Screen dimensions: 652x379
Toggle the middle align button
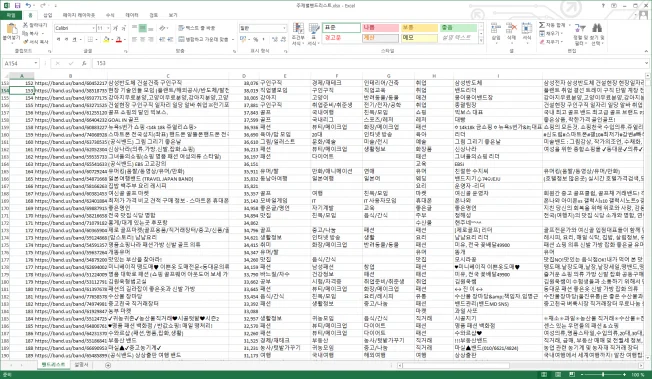click(x=143, y=28)
